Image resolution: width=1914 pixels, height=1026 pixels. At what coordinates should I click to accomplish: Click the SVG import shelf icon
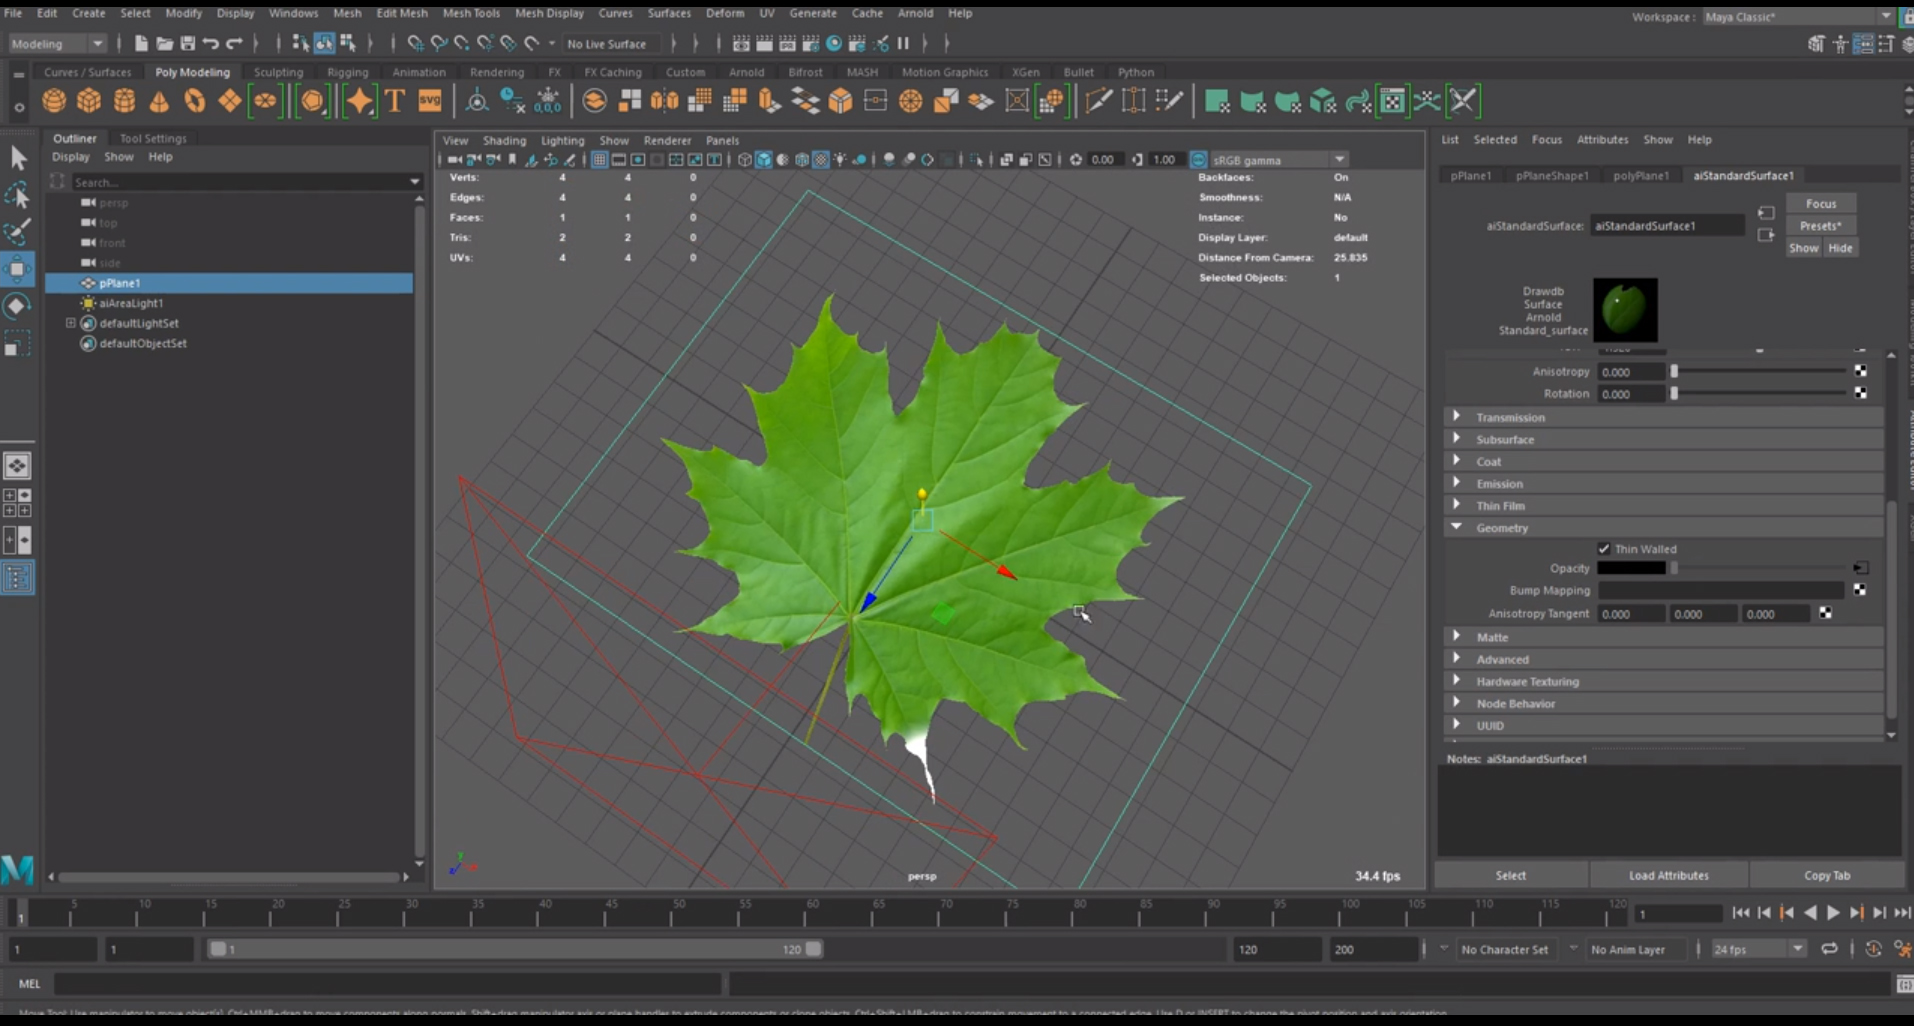pyautogui.click(x=430, y=101)
